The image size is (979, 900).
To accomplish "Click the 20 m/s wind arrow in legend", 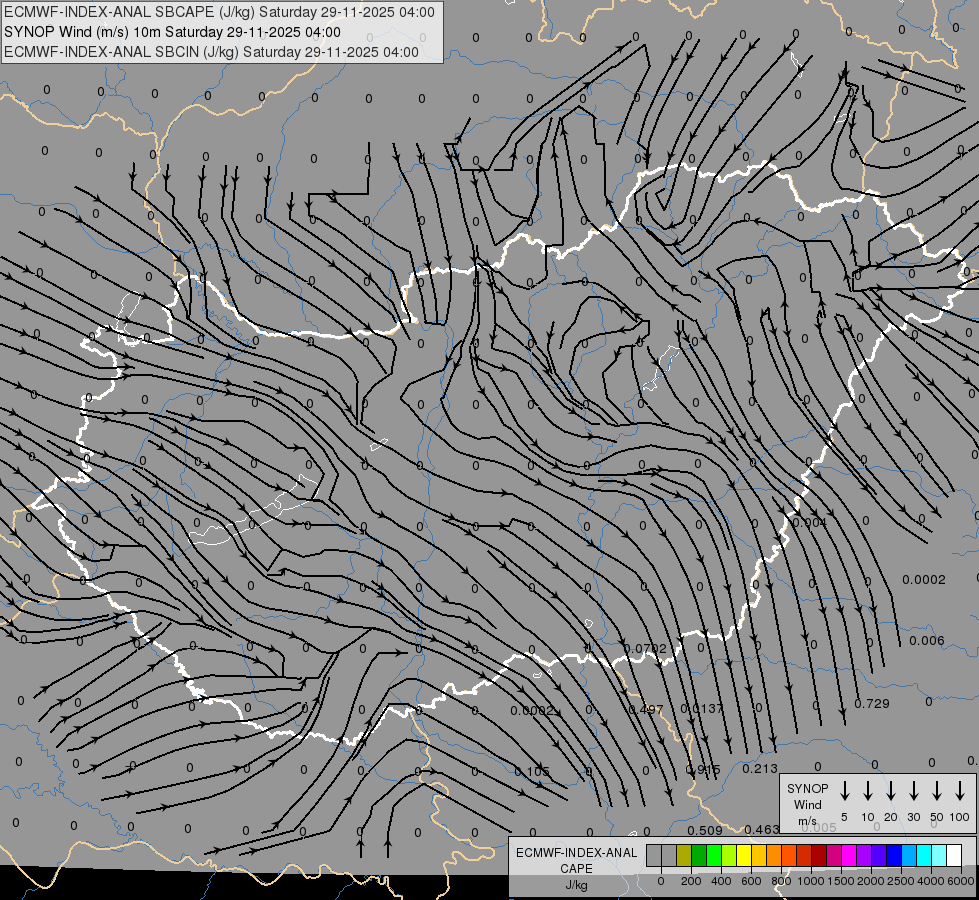I will (891, 791).
